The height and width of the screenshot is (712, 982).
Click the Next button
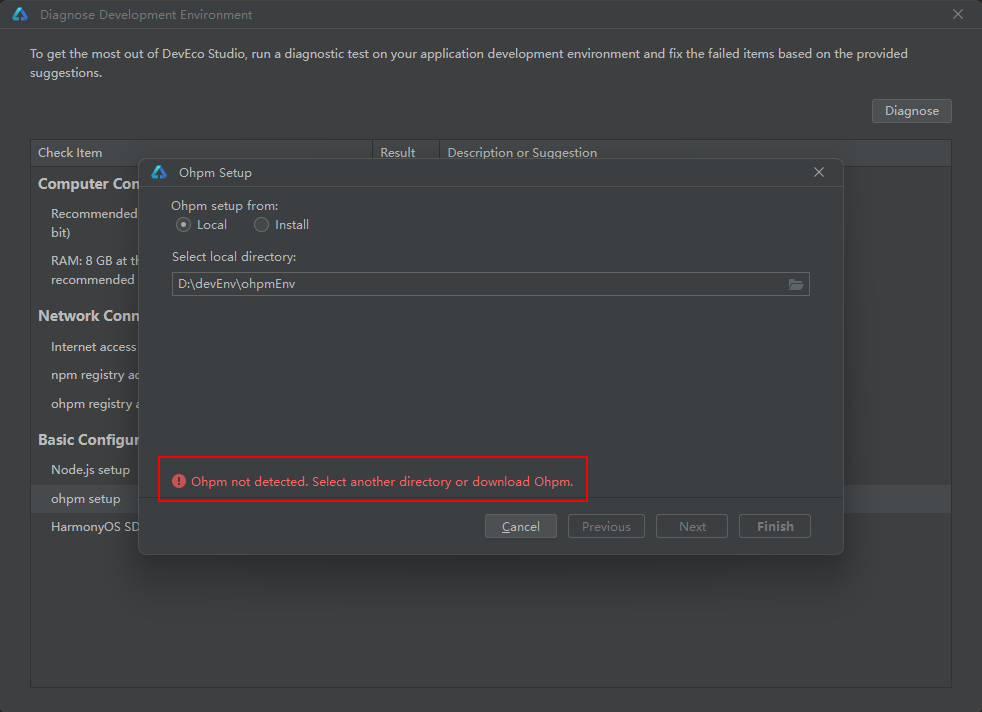(692, 527)
